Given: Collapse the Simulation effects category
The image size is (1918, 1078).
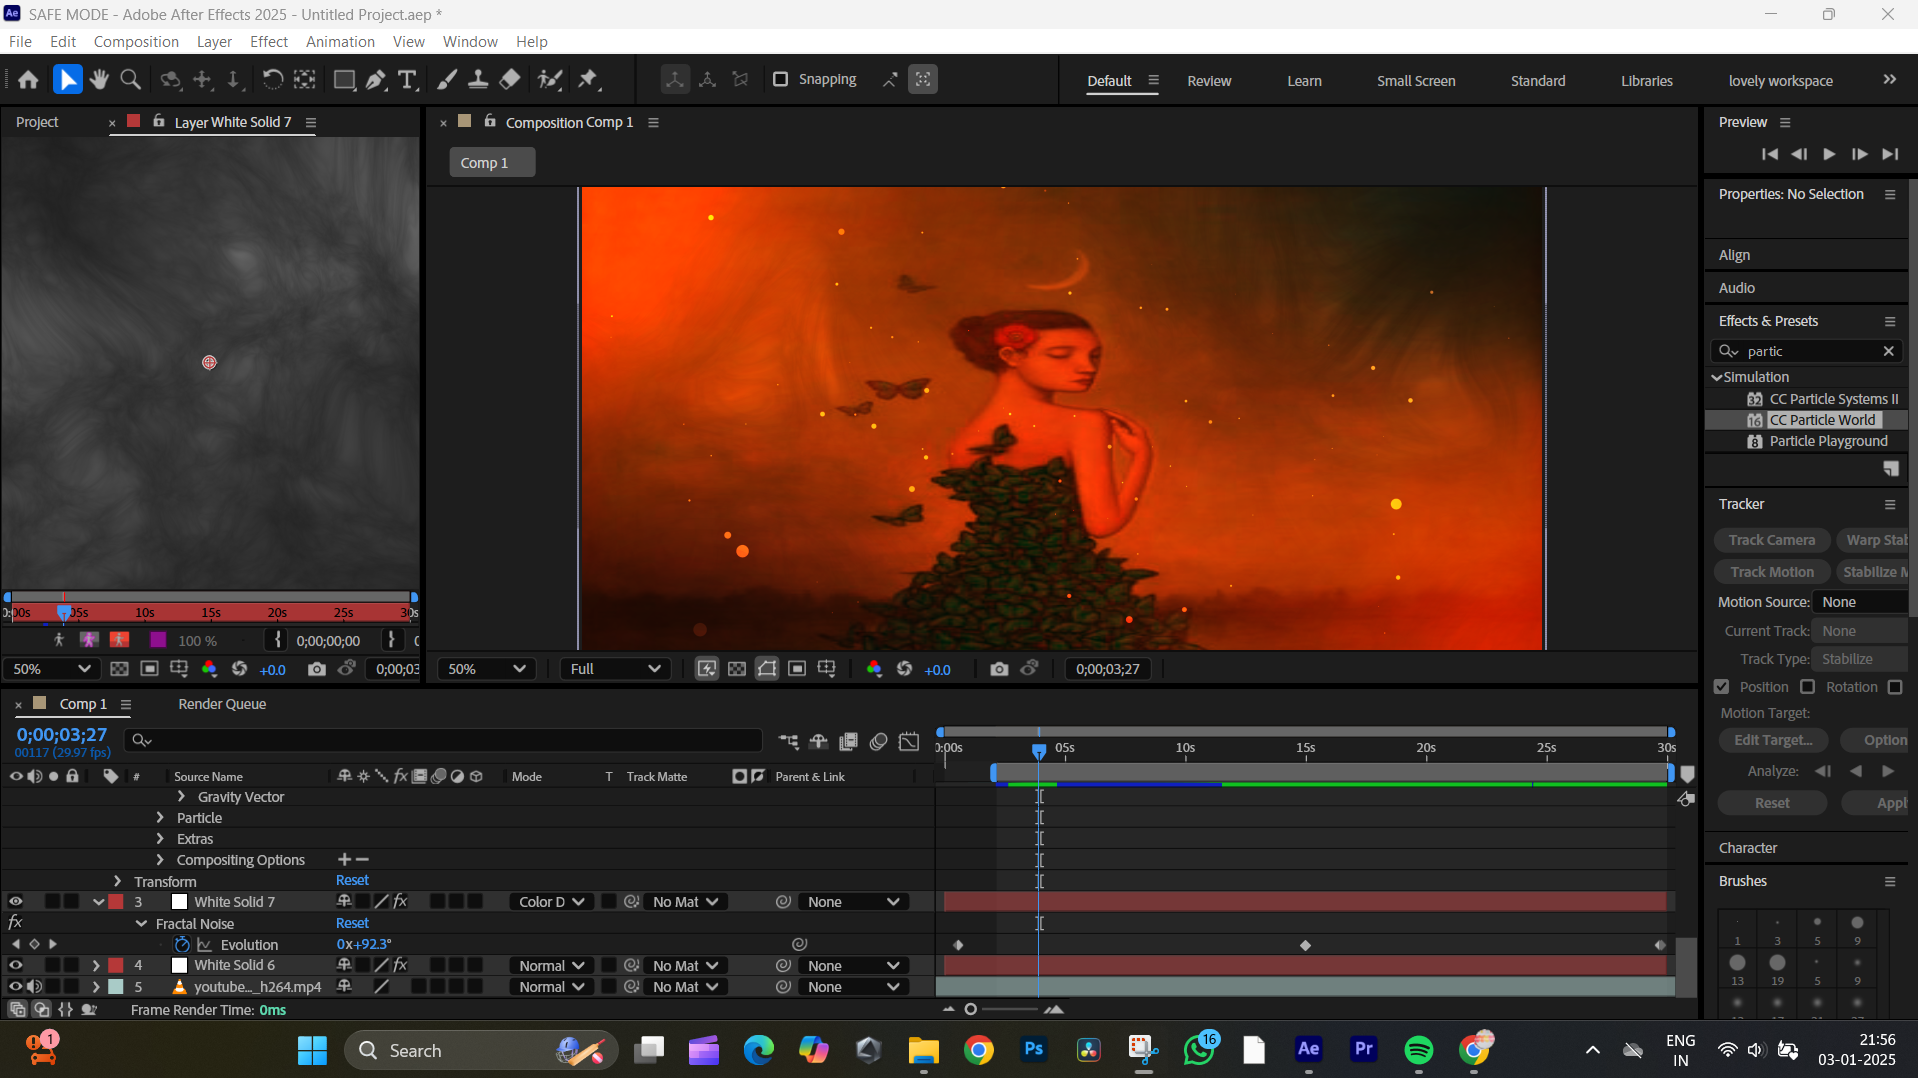Looking at the screenshot, I should [x=1717, y=377].
